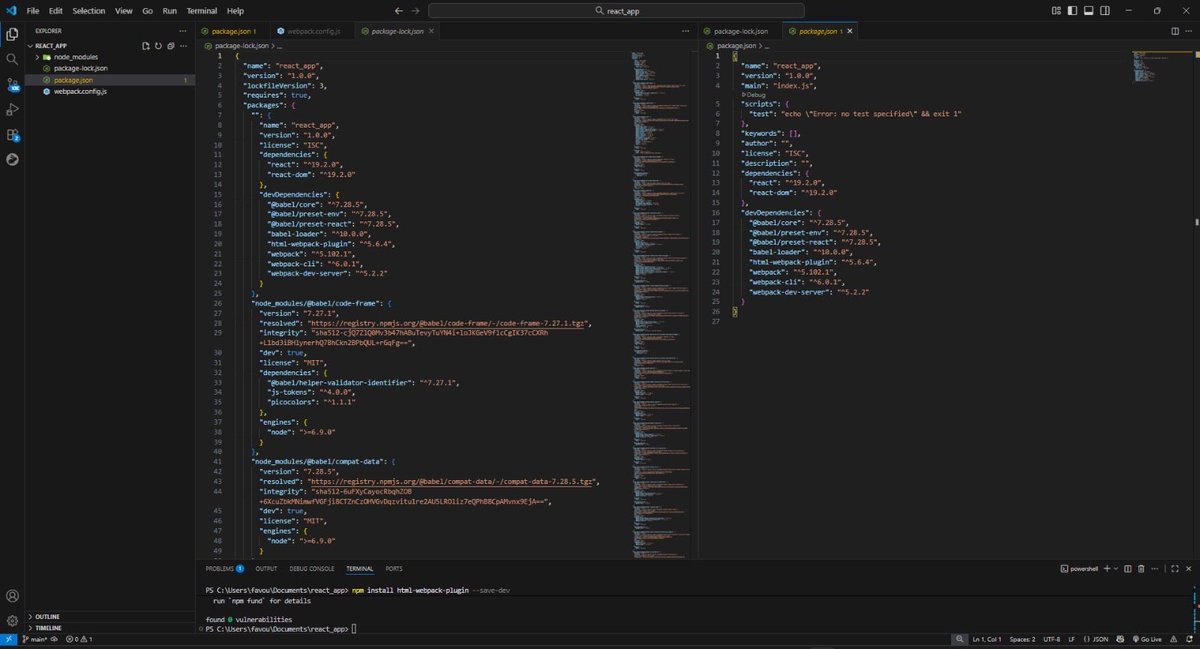Change line ending via LF indicator
Screen dimensions: 1200x649
[1072, 639]
